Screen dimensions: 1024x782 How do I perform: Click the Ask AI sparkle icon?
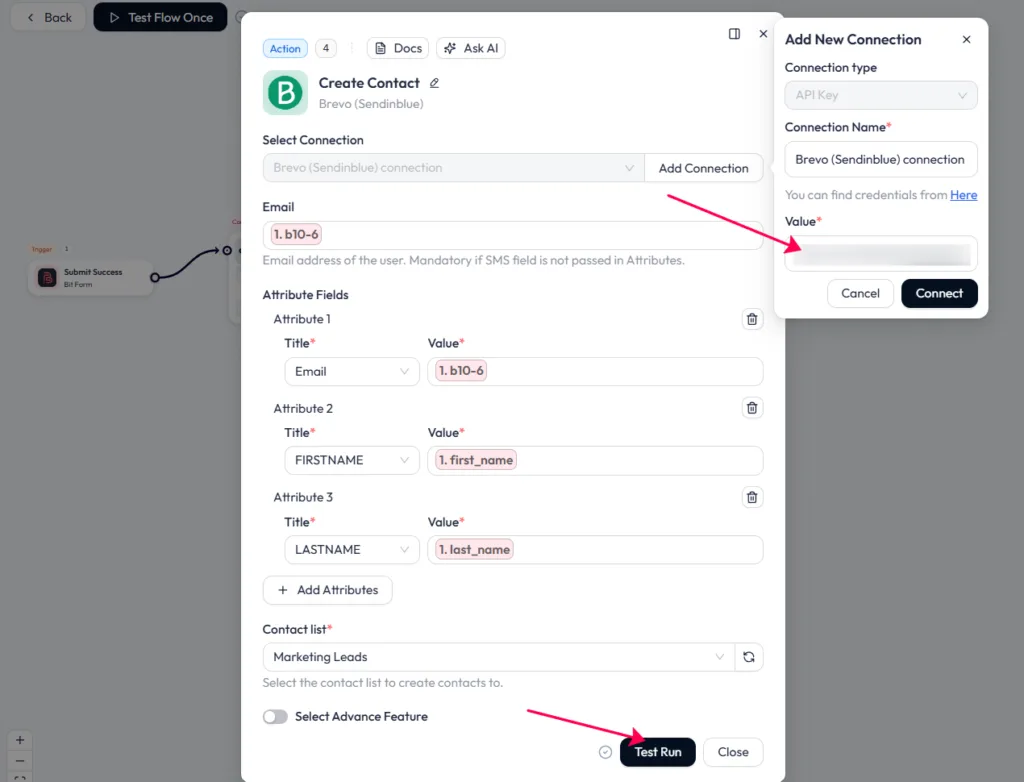tap(450, 48)
